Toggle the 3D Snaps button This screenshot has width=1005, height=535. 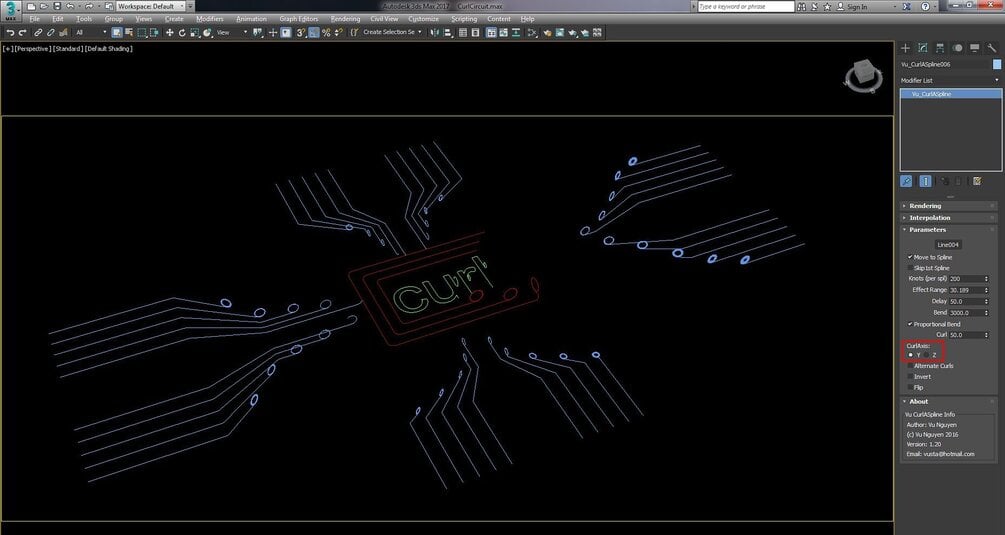pos(301,33)
